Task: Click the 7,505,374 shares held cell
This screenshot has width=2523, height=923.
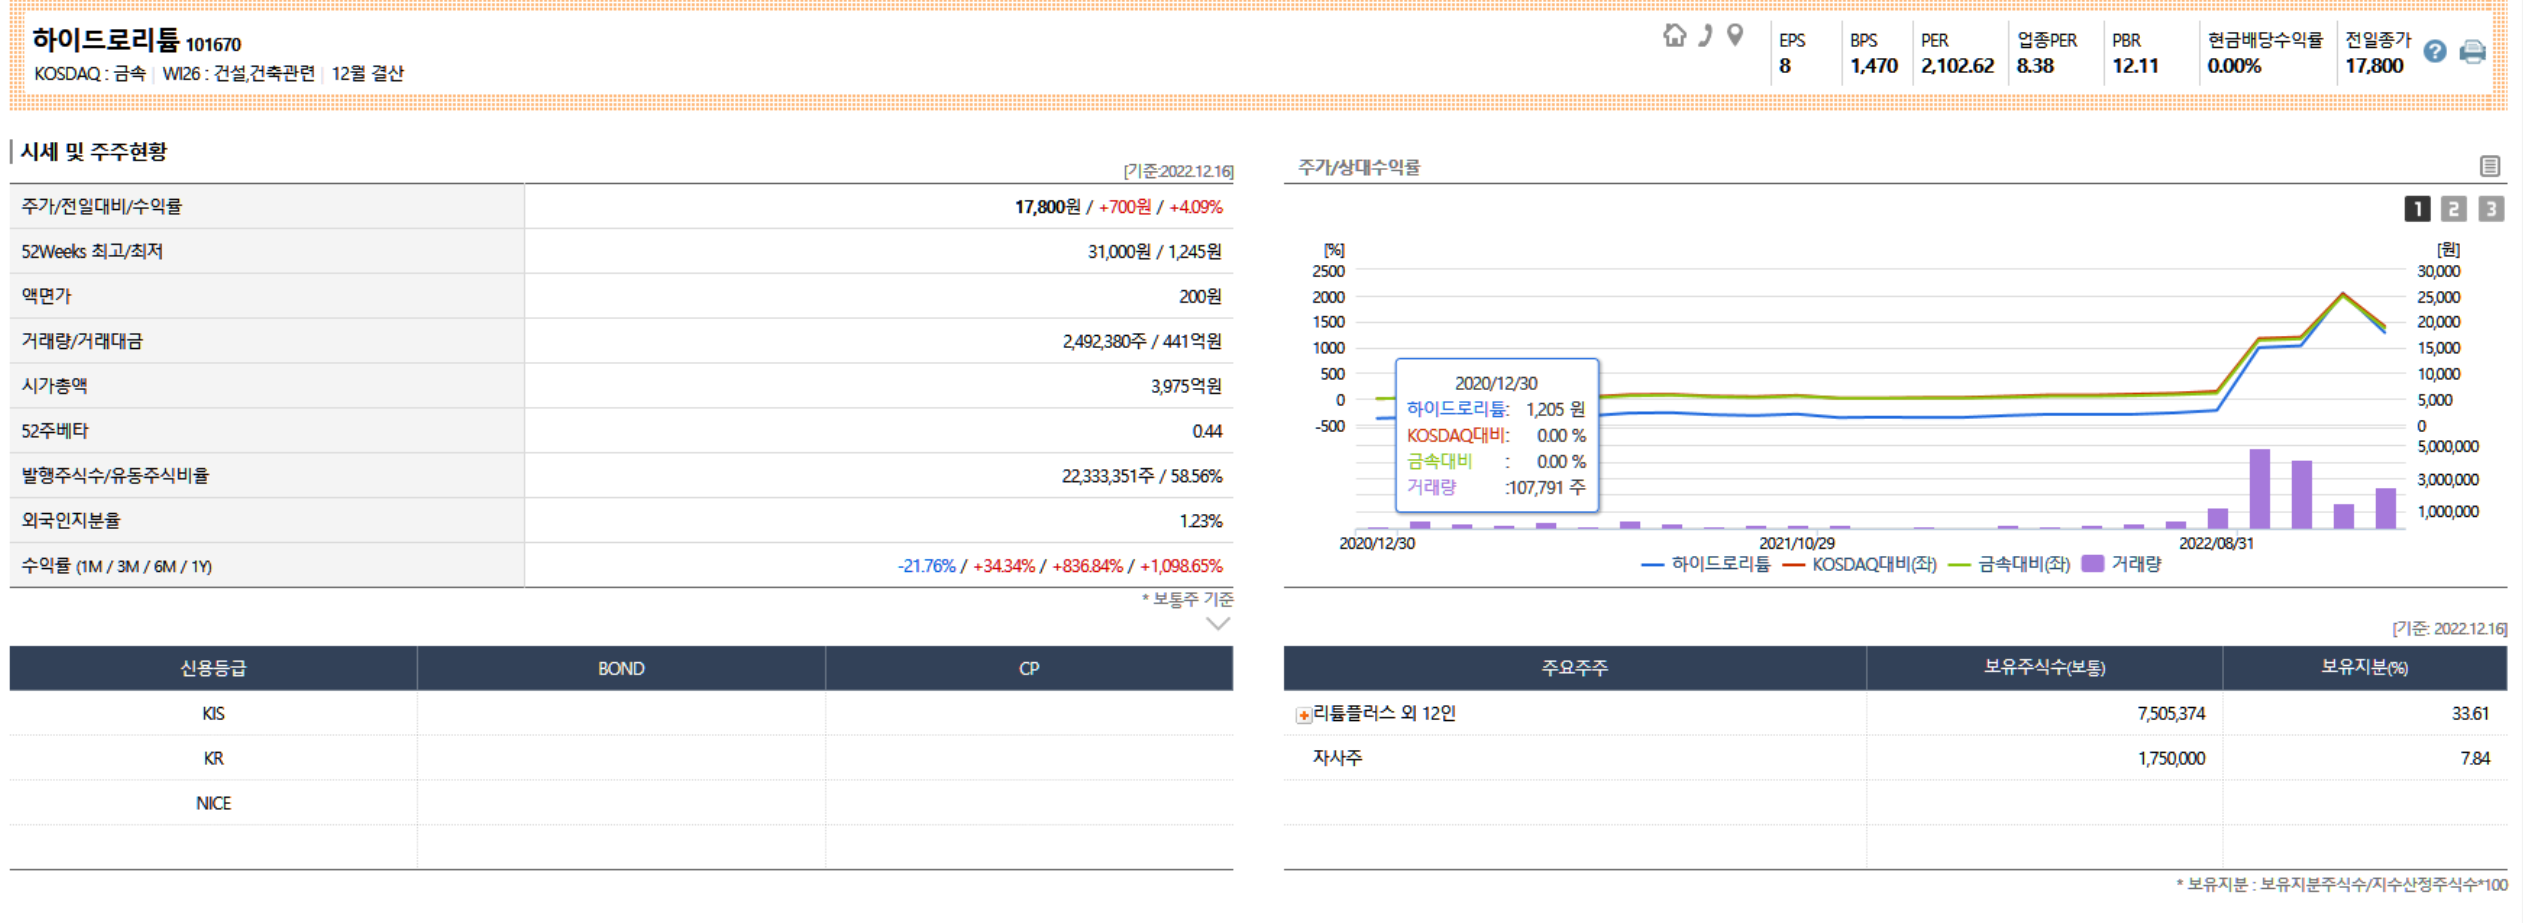Action: point(2044,713)
